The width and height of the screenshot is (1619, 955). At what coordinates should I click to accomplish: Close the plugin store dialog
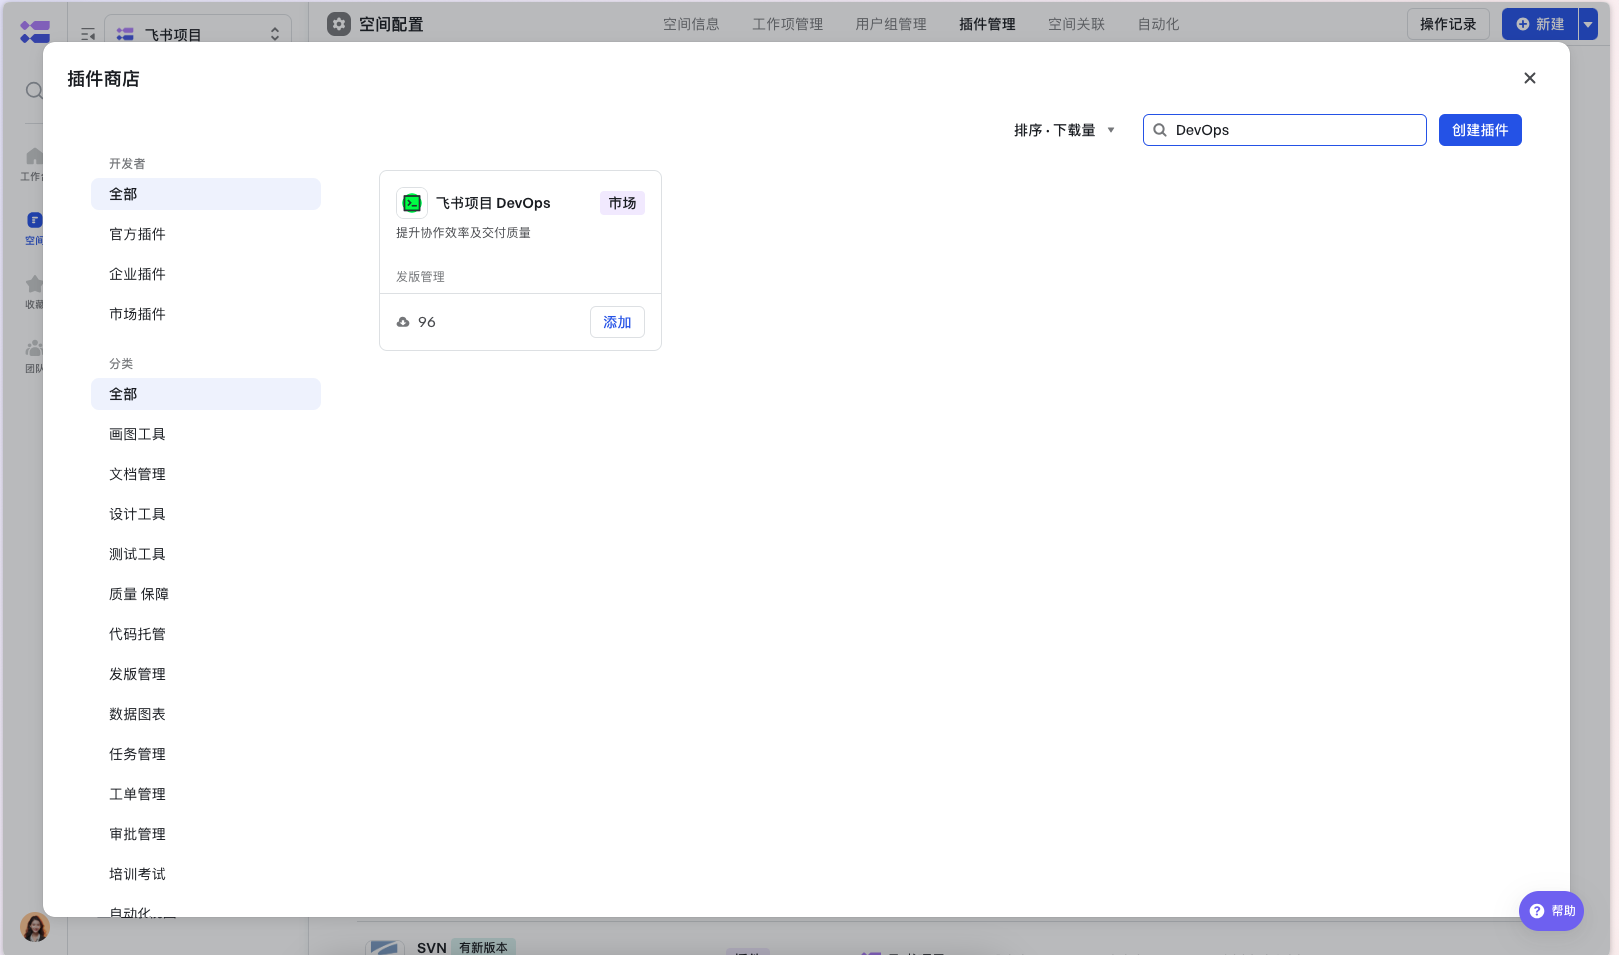(x=1529, y=78)
